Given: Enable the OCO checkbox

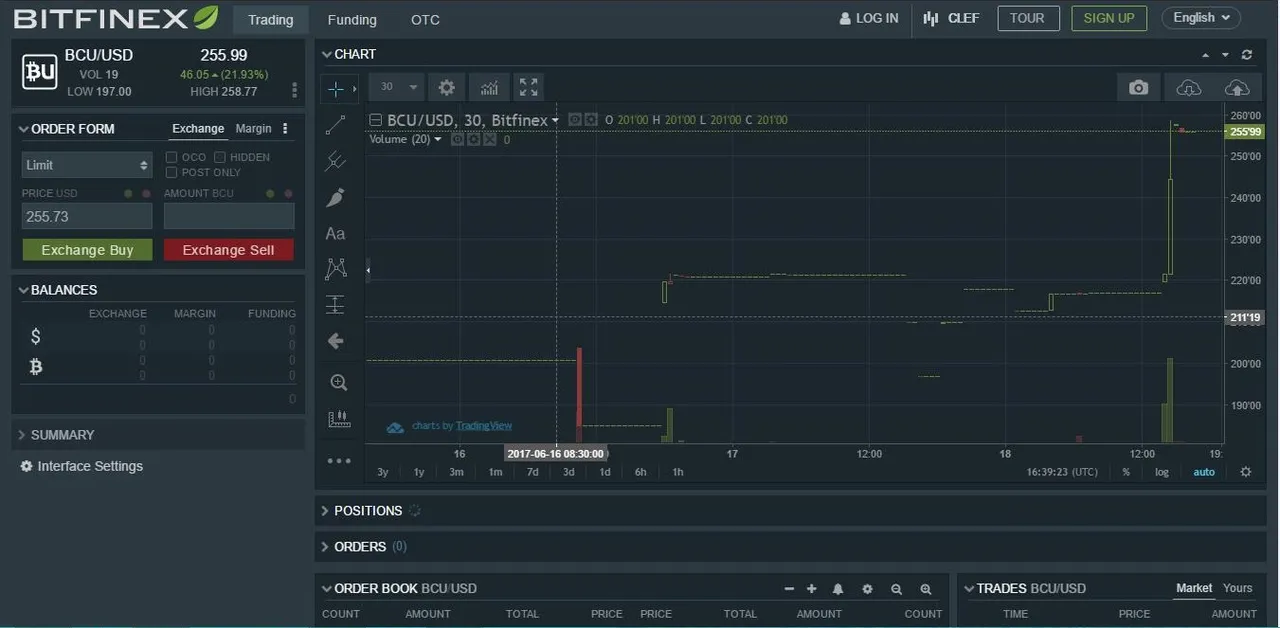Looking at the screenshot, I should 172,157.
